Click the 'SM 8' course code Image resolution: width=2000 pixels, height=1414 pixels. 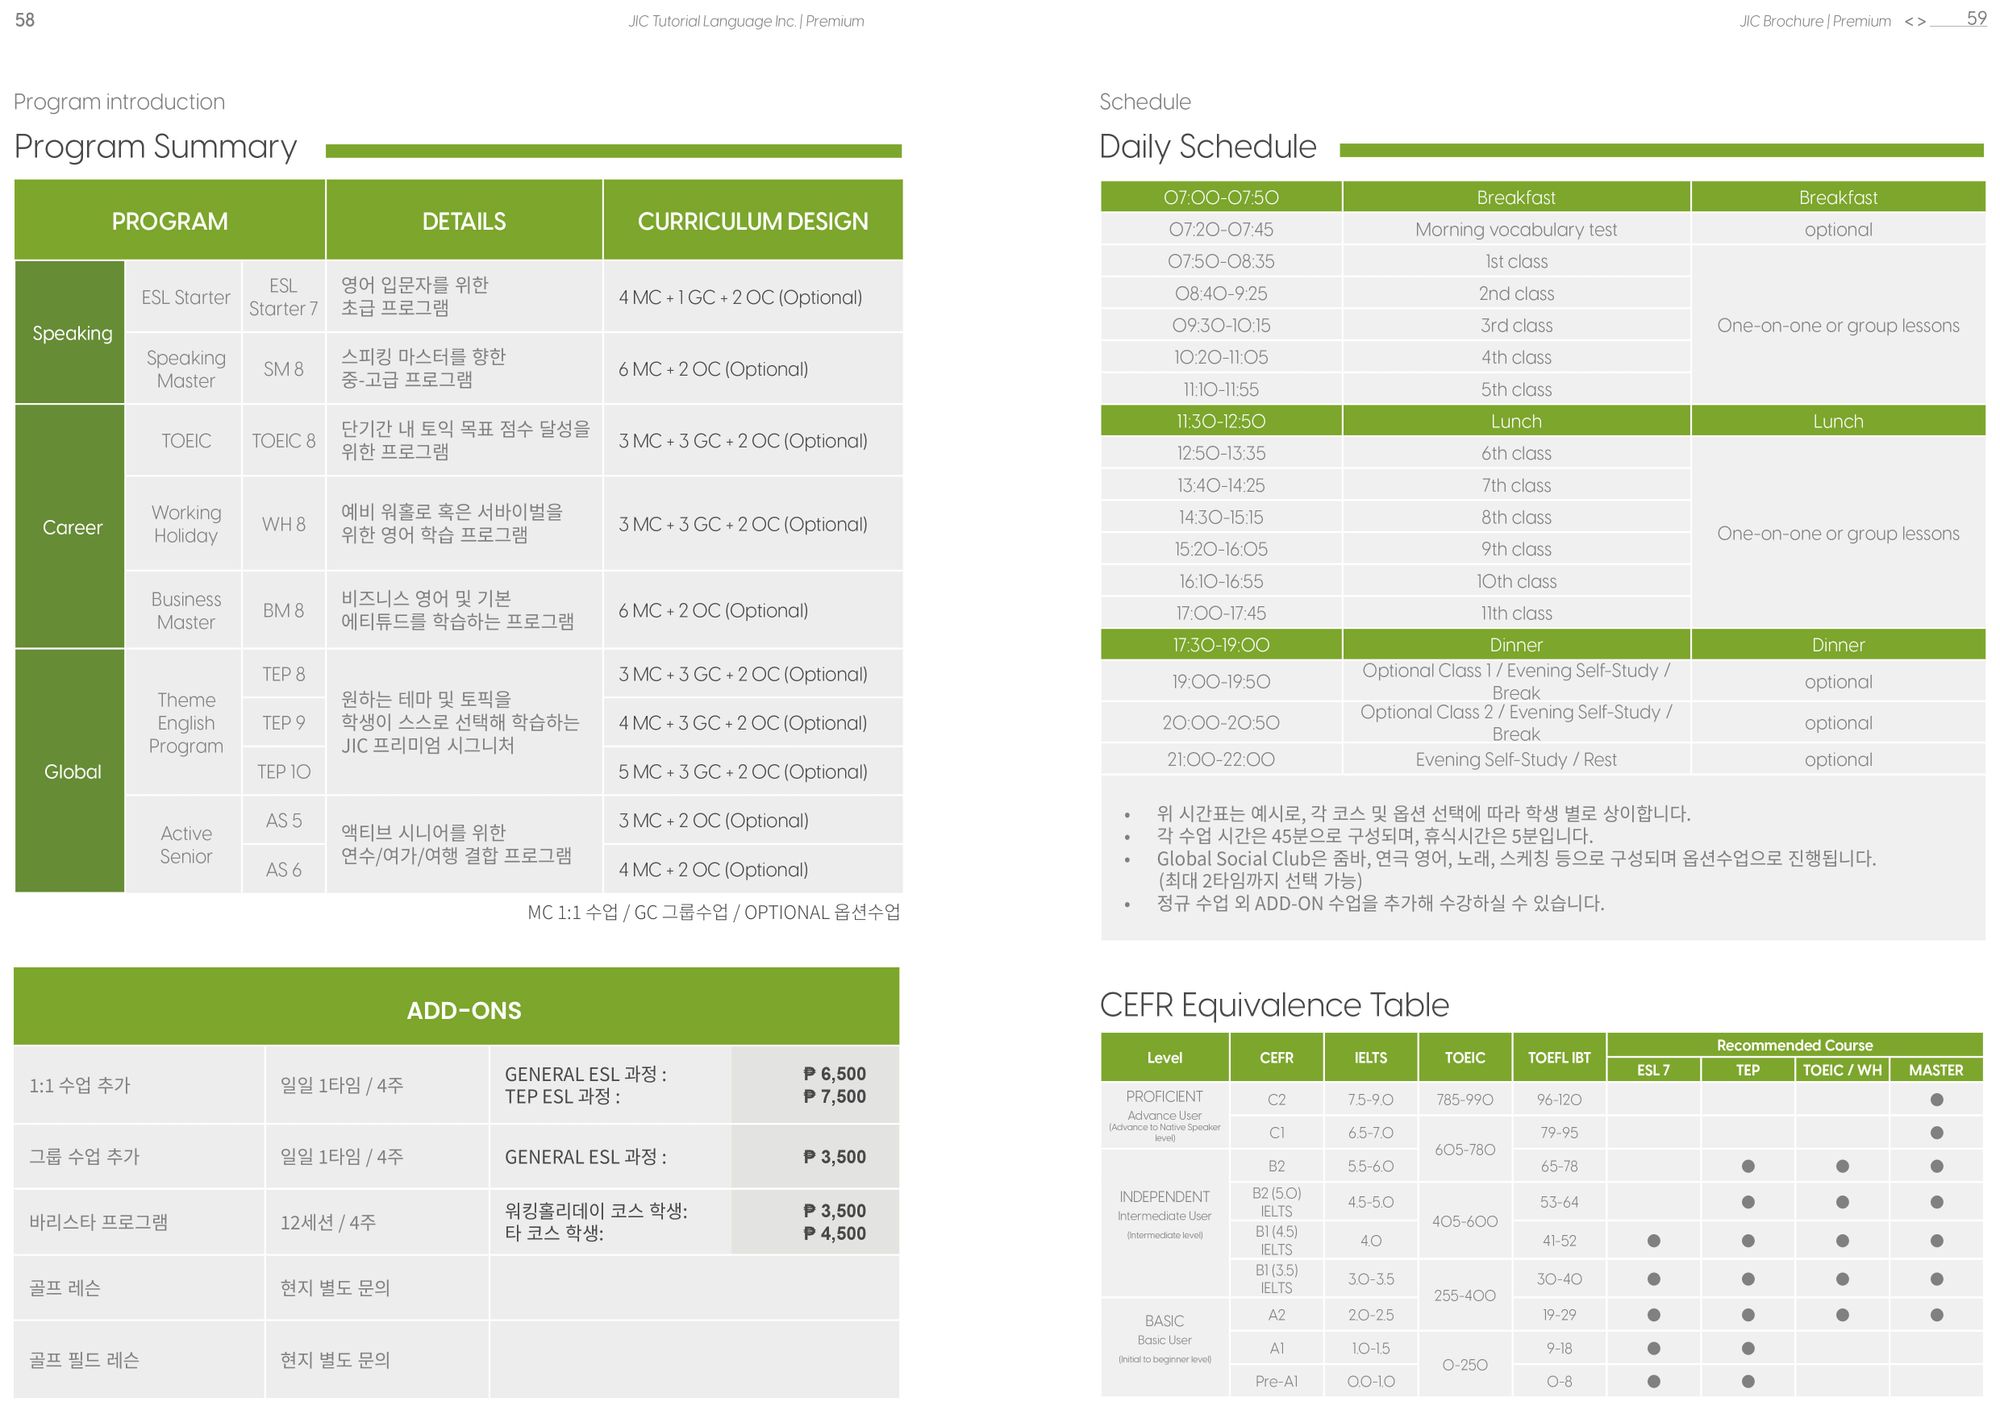284,369
